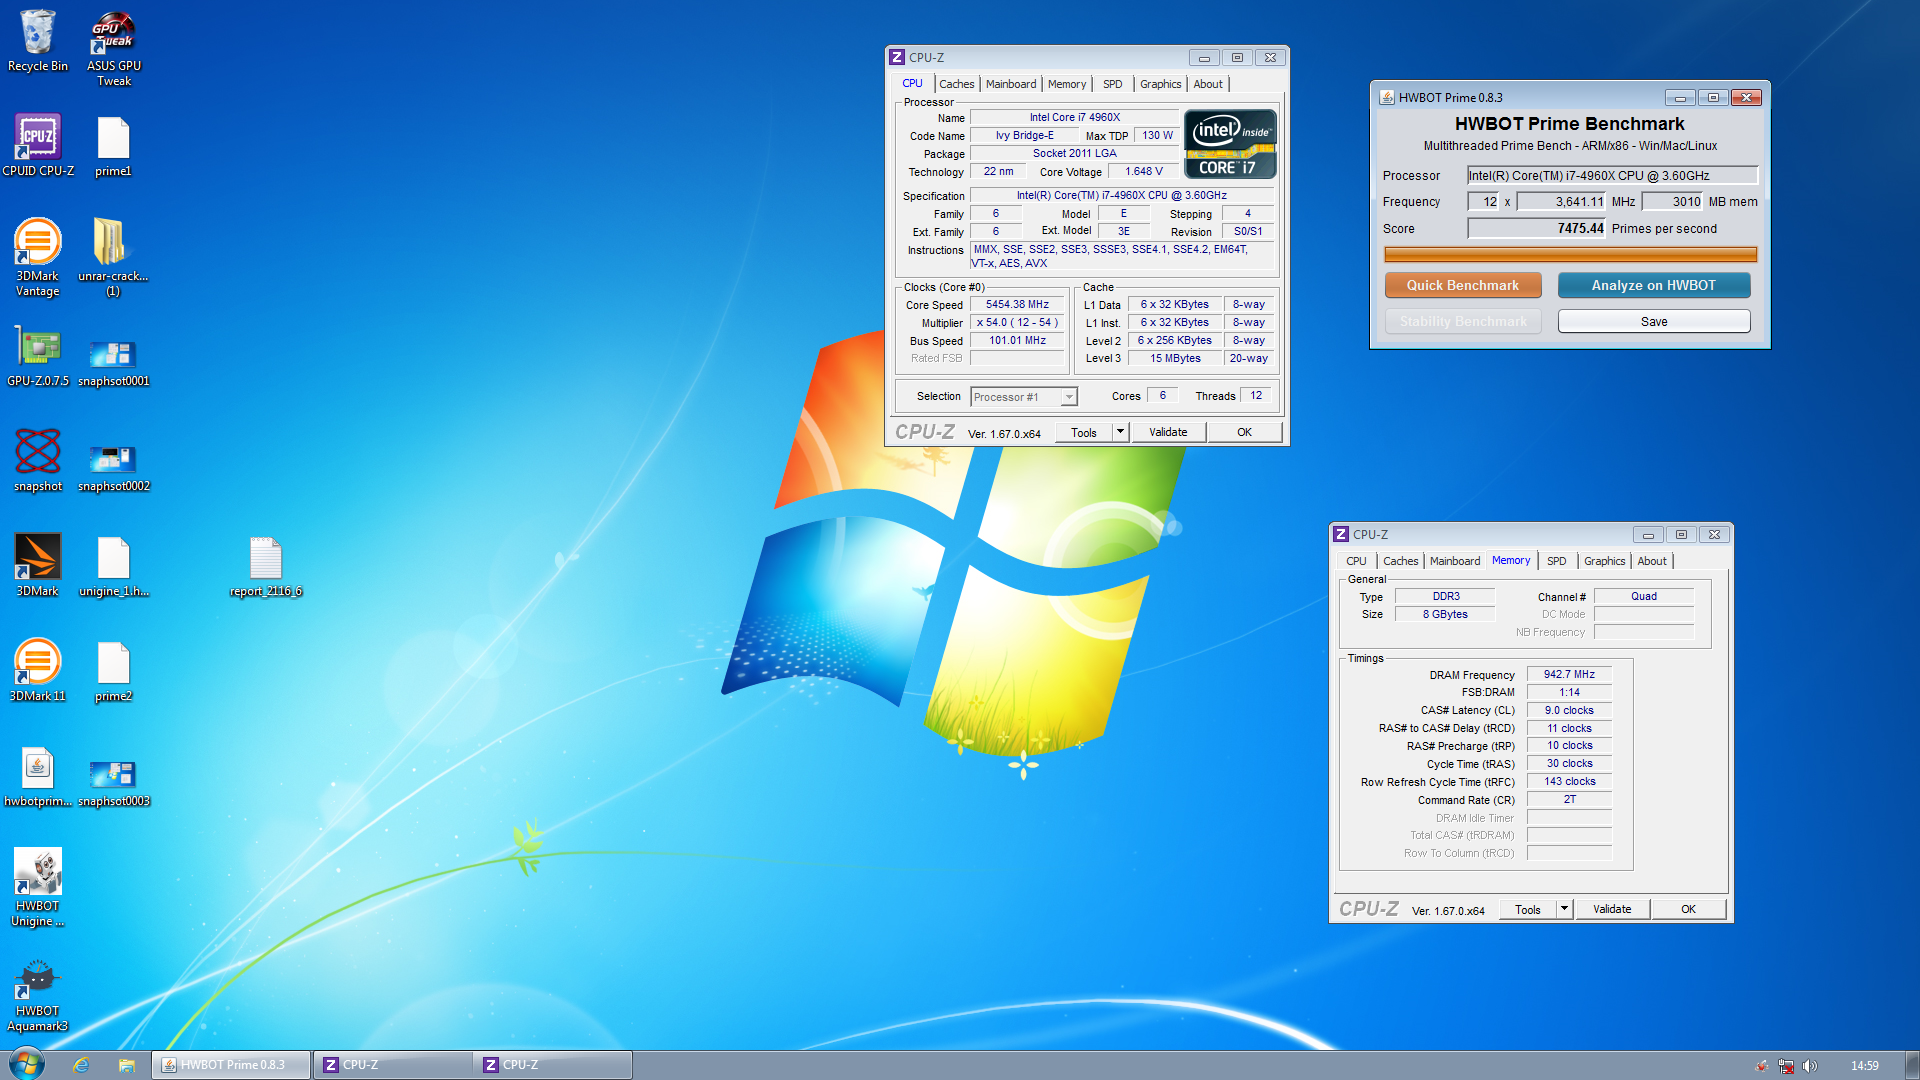Image resolution: width=1920 pixels, height=1080 pixels.
Task: Select snaphsot0002 image file
Action: tap(113, 466)
